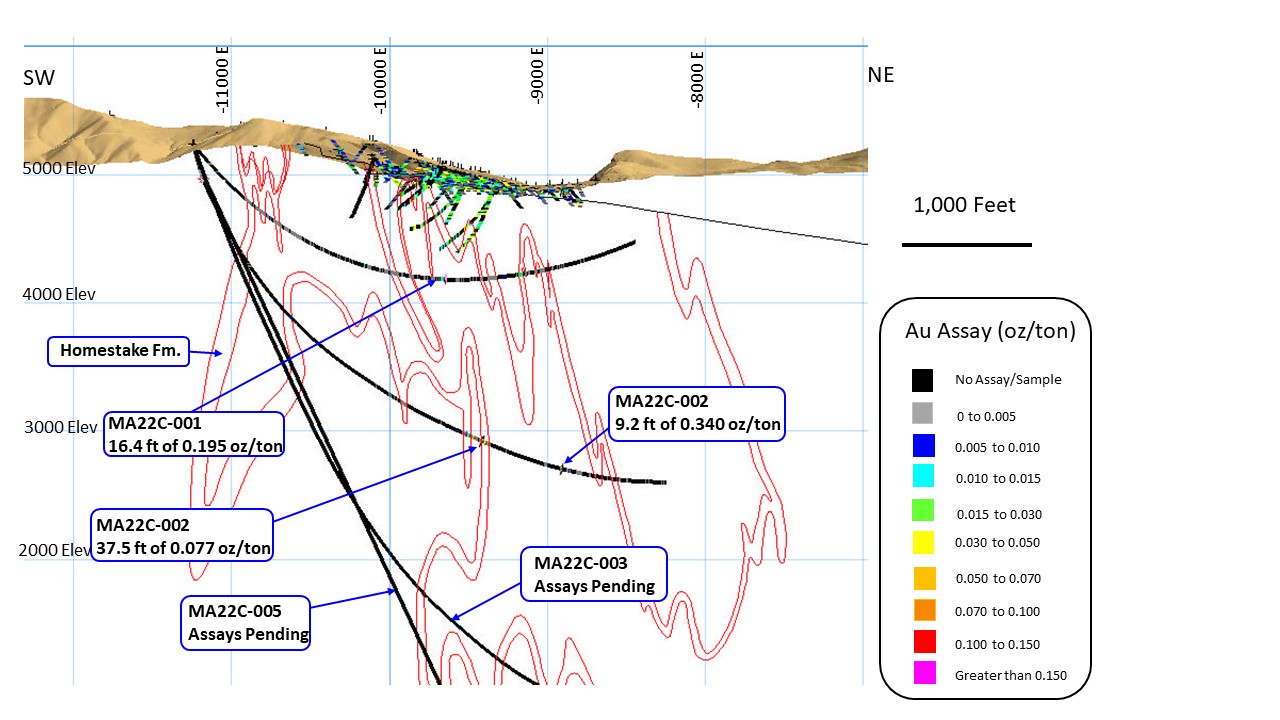Click the red 0.100 to 0.150 swatch
This screenshot has width=1280, height=720.
coord(922,642)
